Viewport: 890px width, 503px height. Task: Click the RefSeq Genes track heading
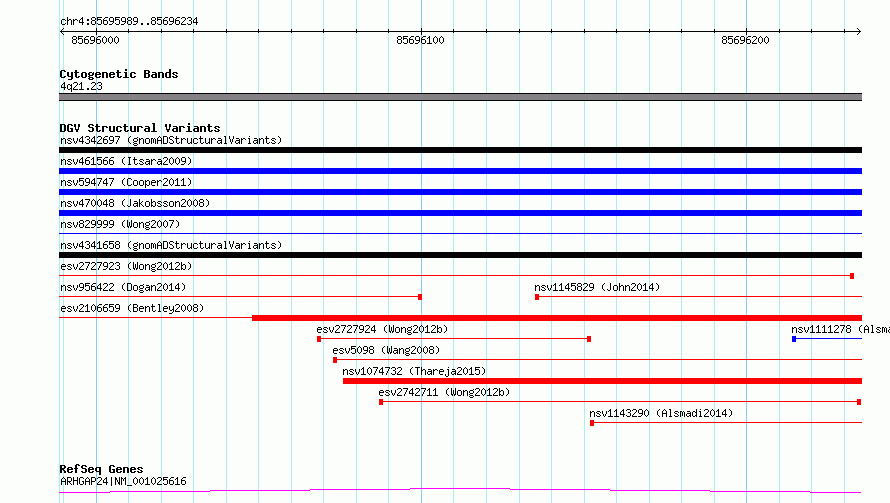[101, 469]
